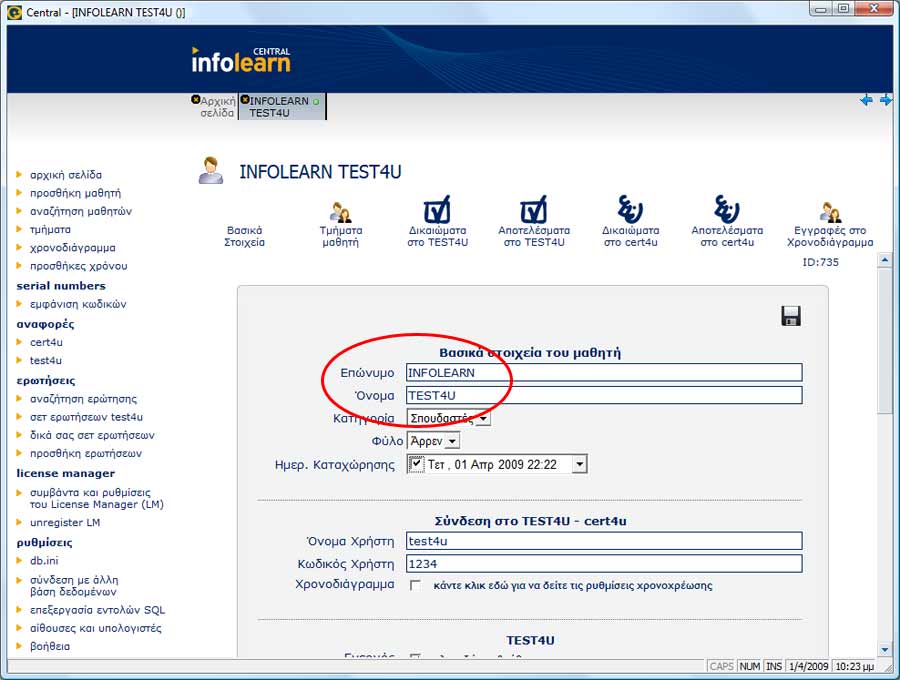Click the right blue navigation arrow
The height and width of the screenshot is (680, 900).
(x=886, y=100)
